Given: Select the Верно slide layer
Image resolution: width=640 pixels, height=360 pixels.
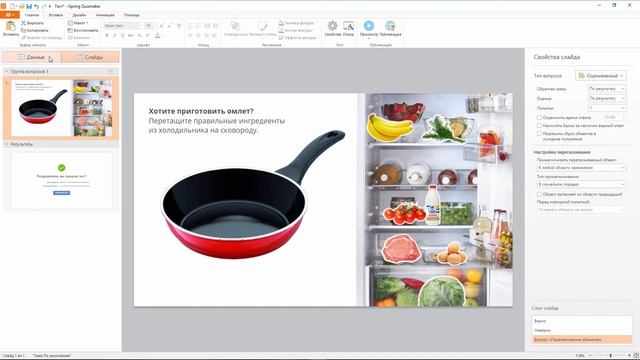Looking at the screenshot, I should tap(582, 321).
